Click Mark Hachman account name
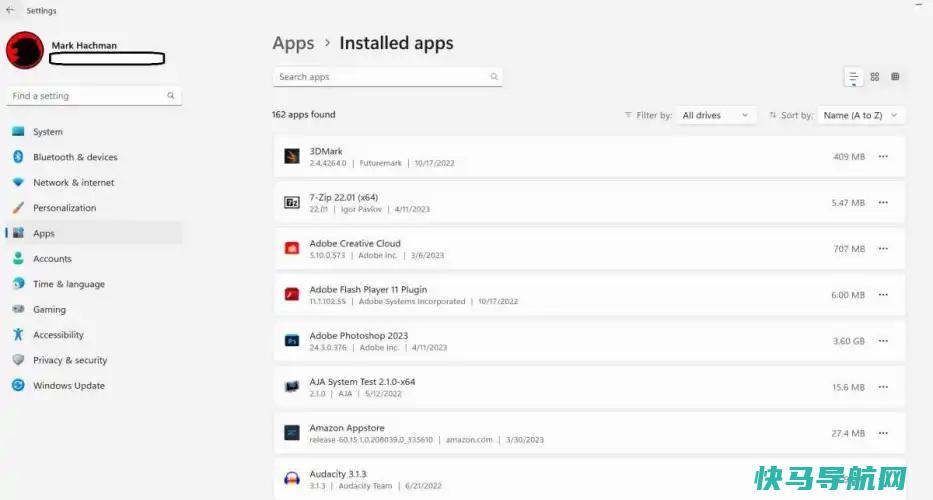933x500 pixels. 84,45
